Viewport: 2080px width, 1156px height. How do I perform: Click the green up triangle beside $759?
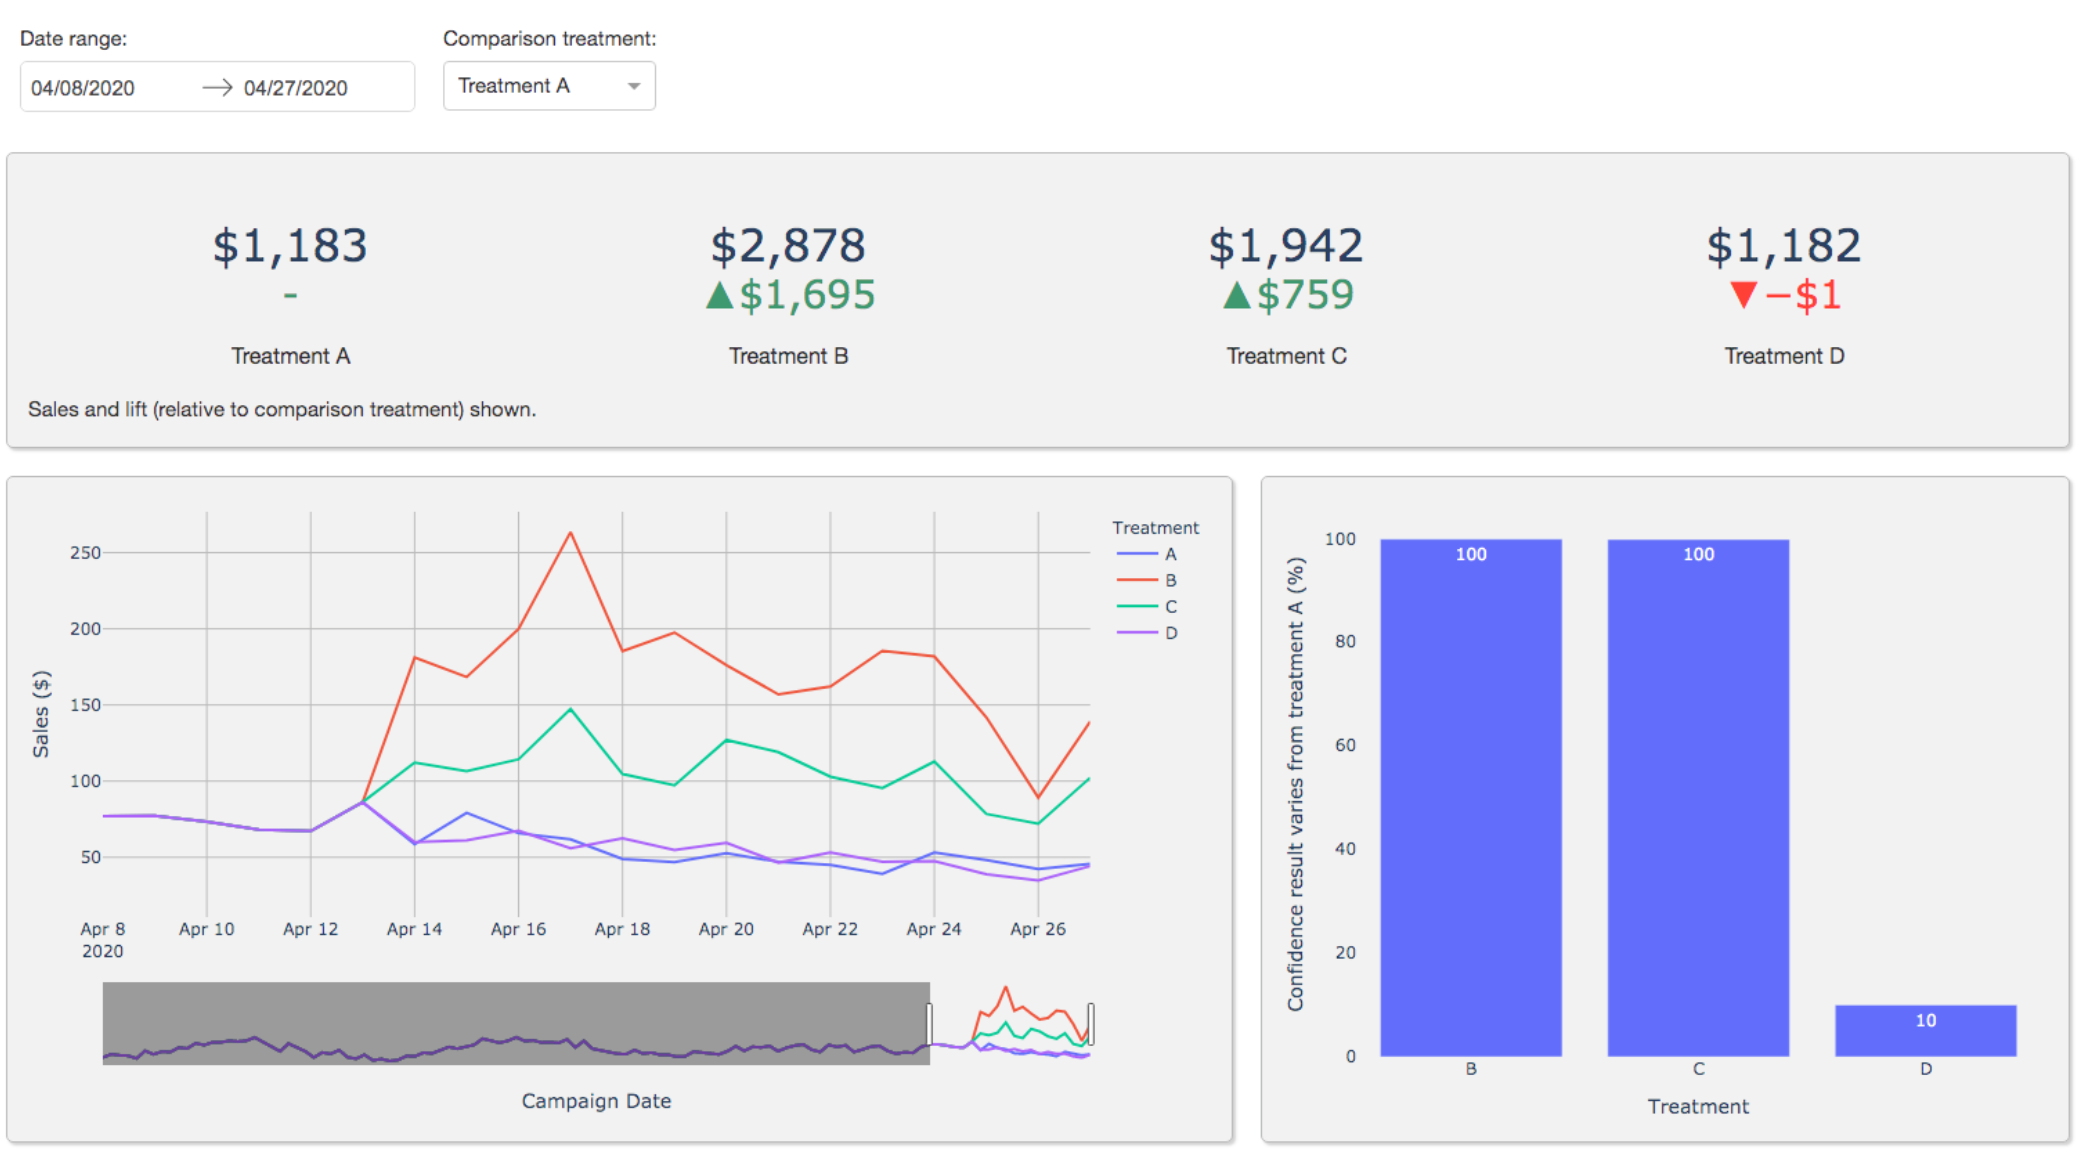1237,295
